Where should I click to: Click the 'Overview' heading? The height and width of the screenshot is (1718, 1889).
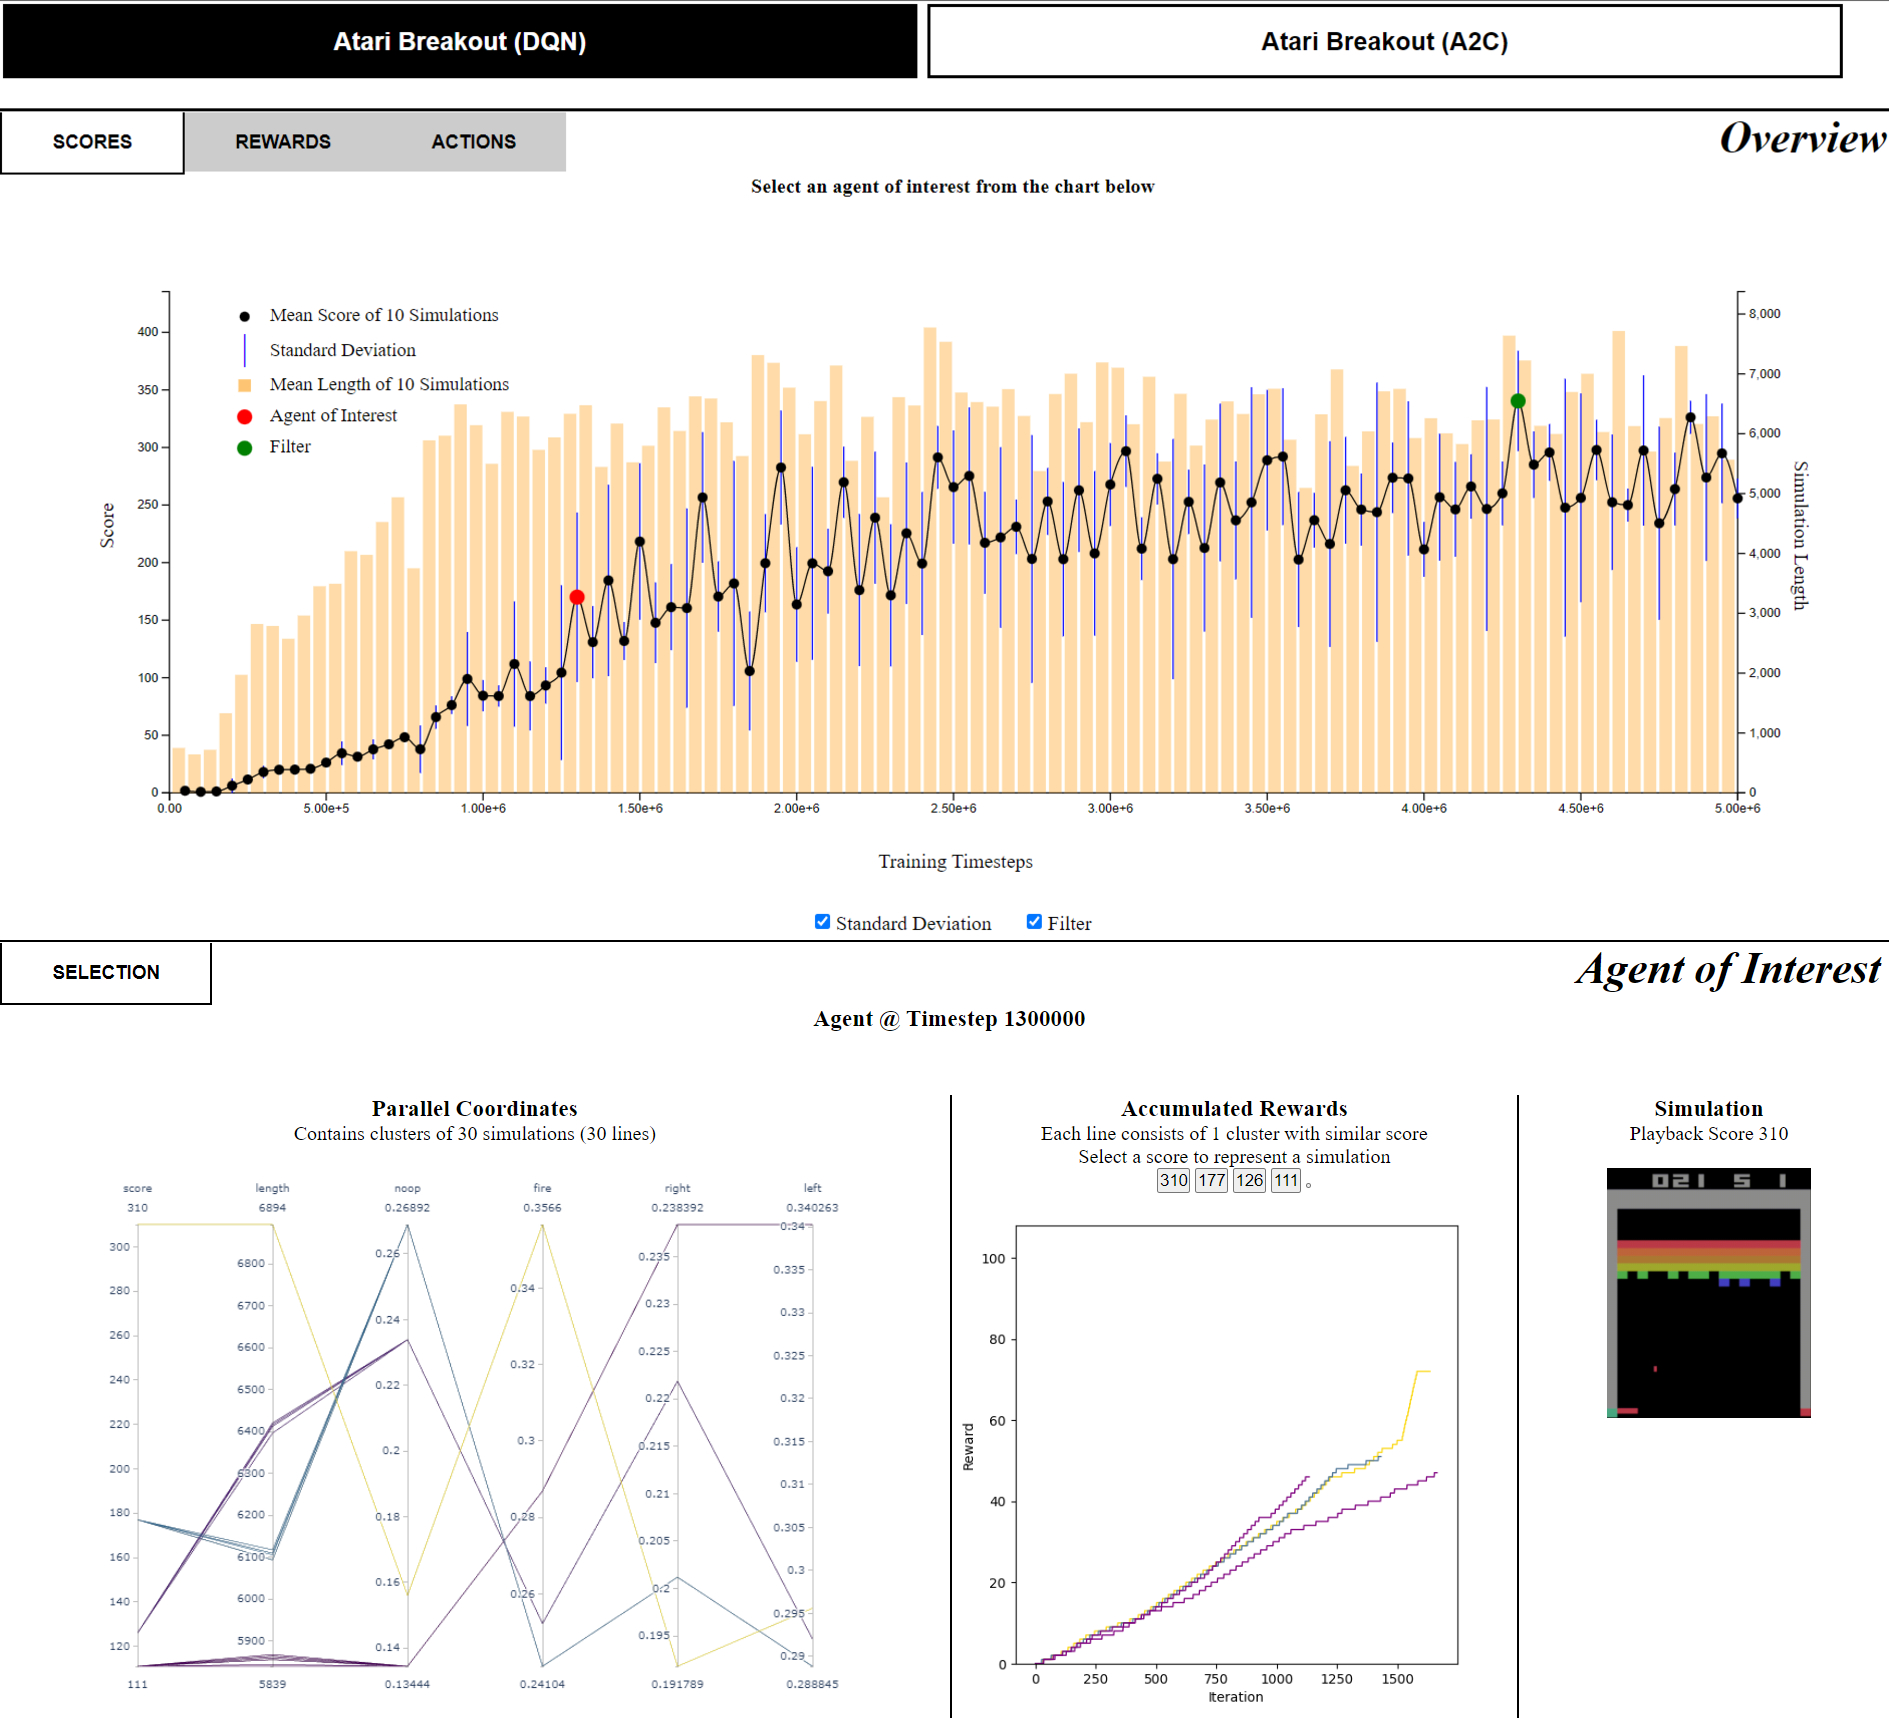pyautogui.click(x=1803, y=138)
